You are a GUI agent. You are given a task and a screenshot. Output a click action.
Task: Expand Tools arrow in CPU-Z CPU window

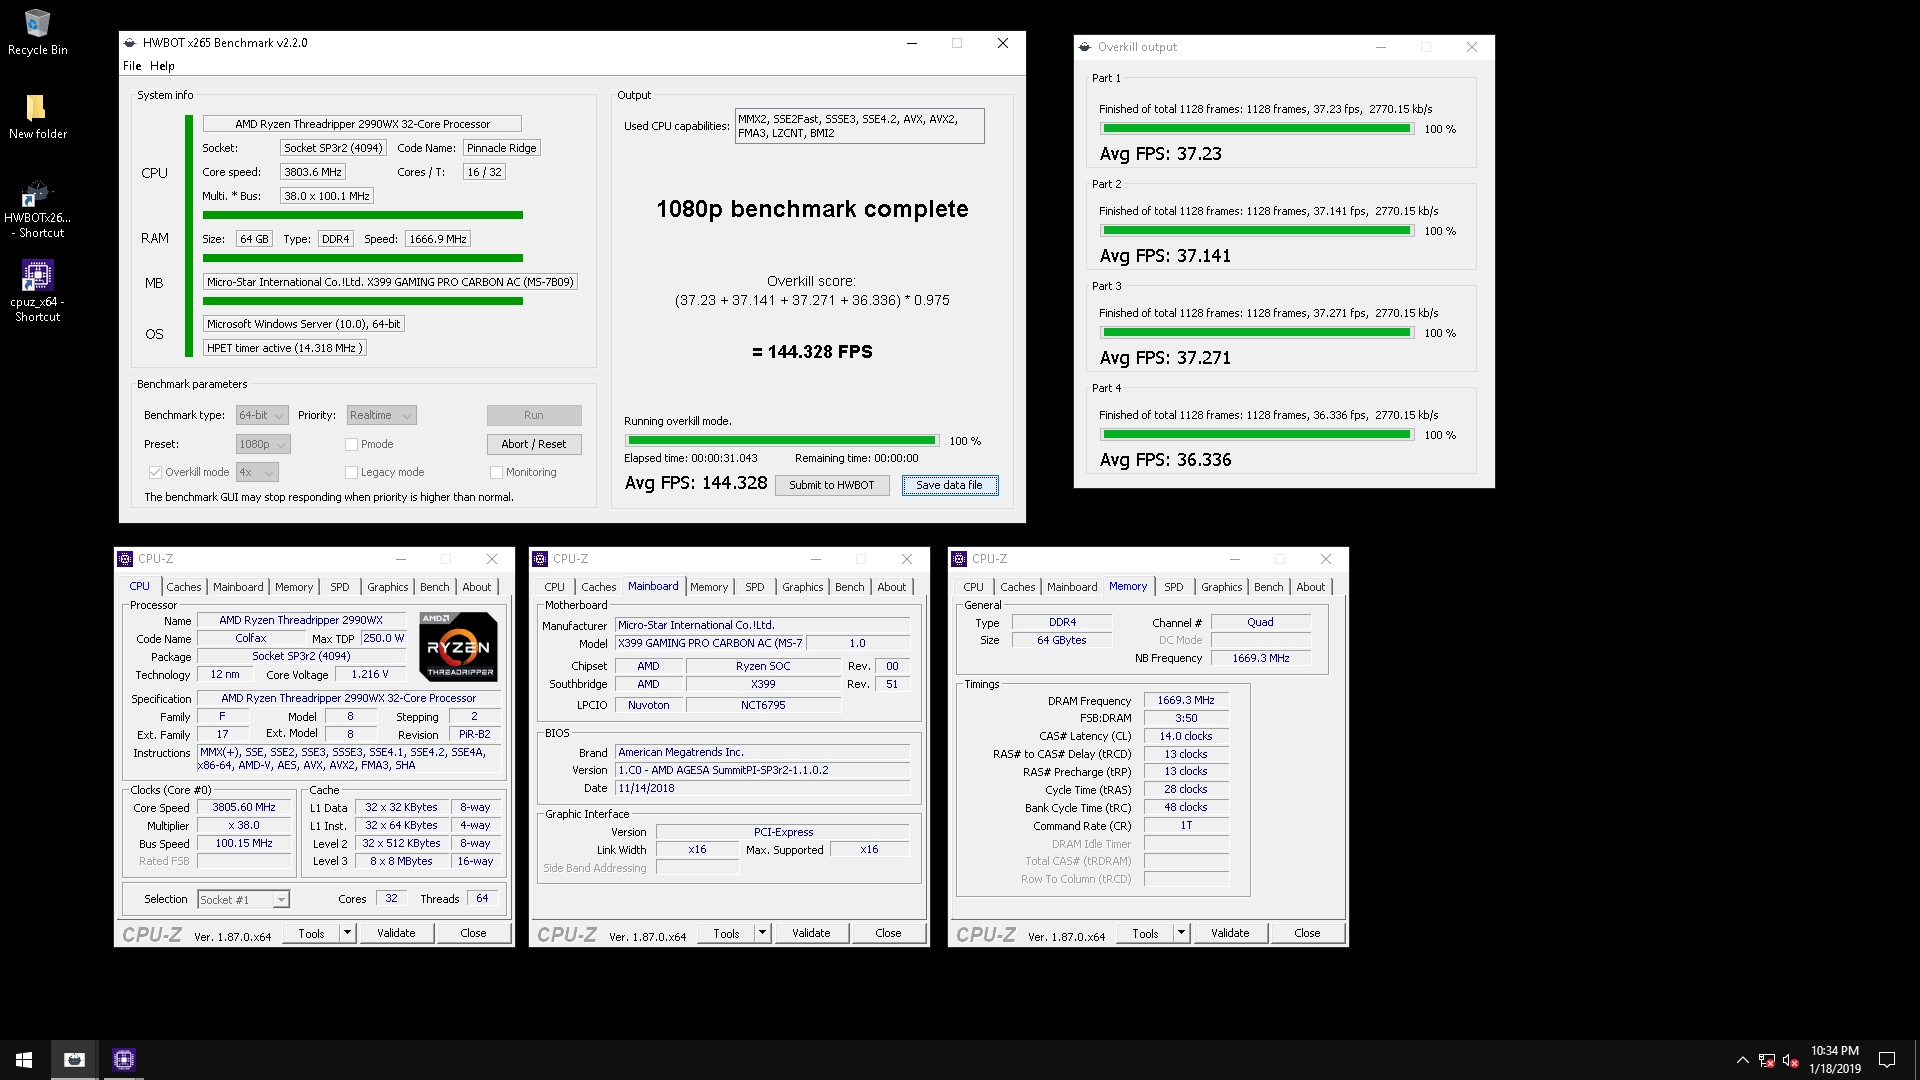pyautogui.click(x=347, y=933)
